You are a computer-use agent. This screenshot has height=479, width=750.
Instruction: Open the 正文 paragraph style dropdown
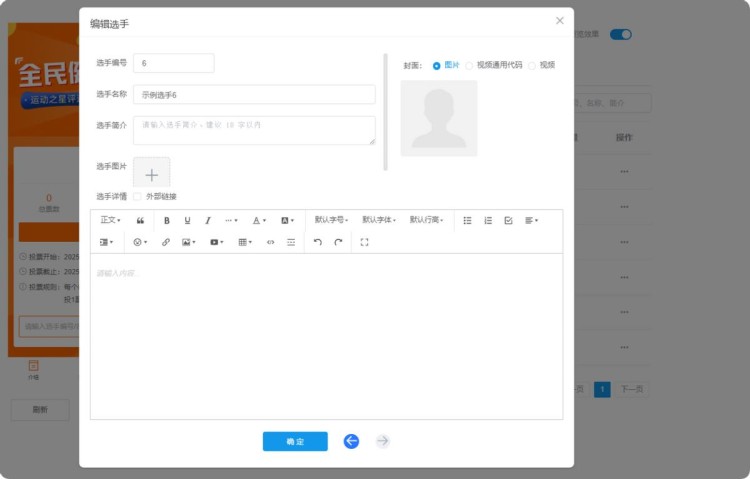110,220
